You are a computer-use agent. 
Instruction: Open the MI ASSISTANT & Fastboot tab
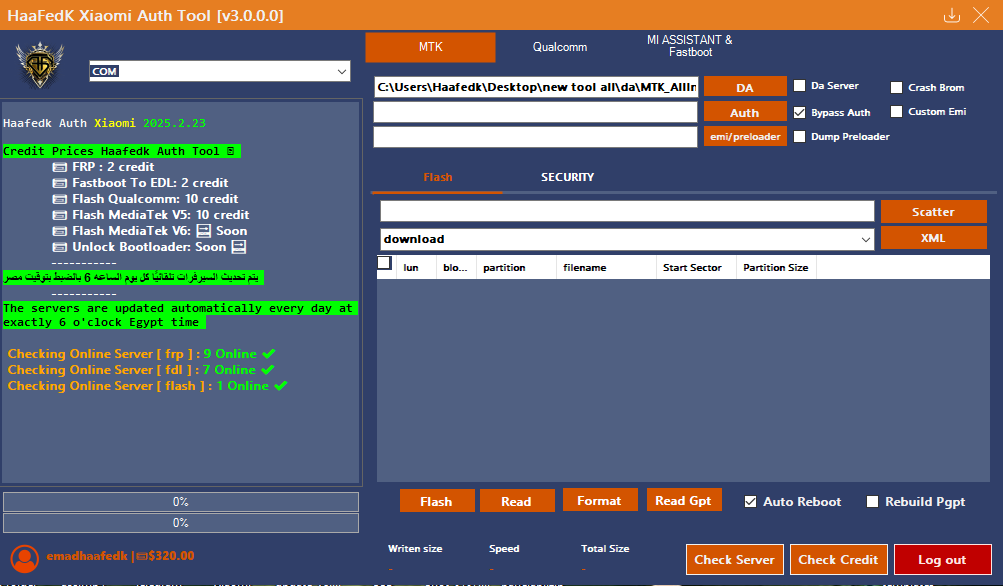[690, 46]
